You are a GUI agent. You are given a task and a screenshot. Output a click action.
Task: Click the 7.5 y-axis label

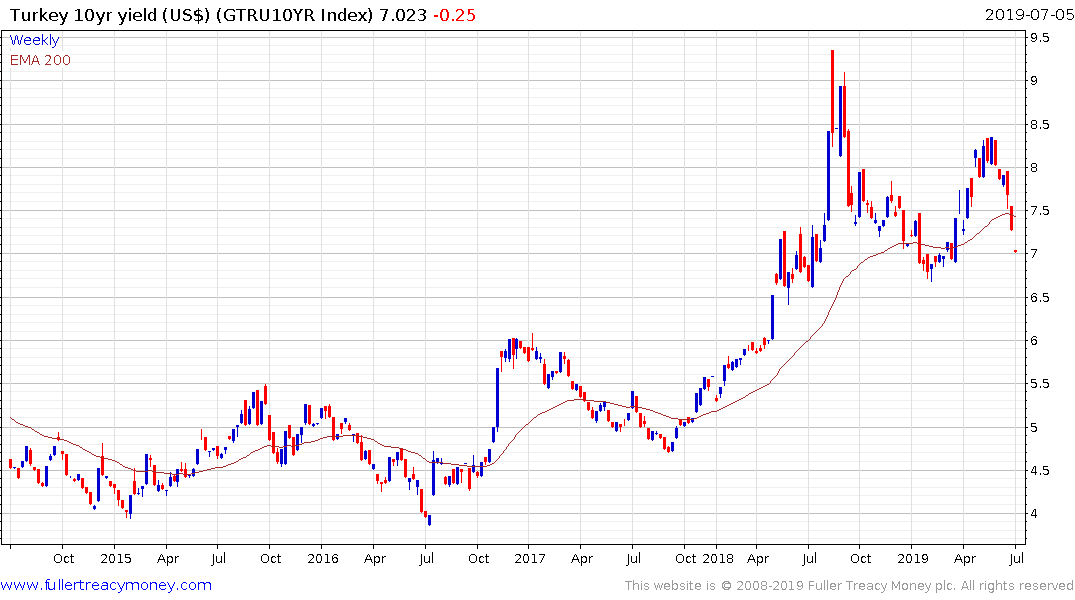tap(1039, 211)
